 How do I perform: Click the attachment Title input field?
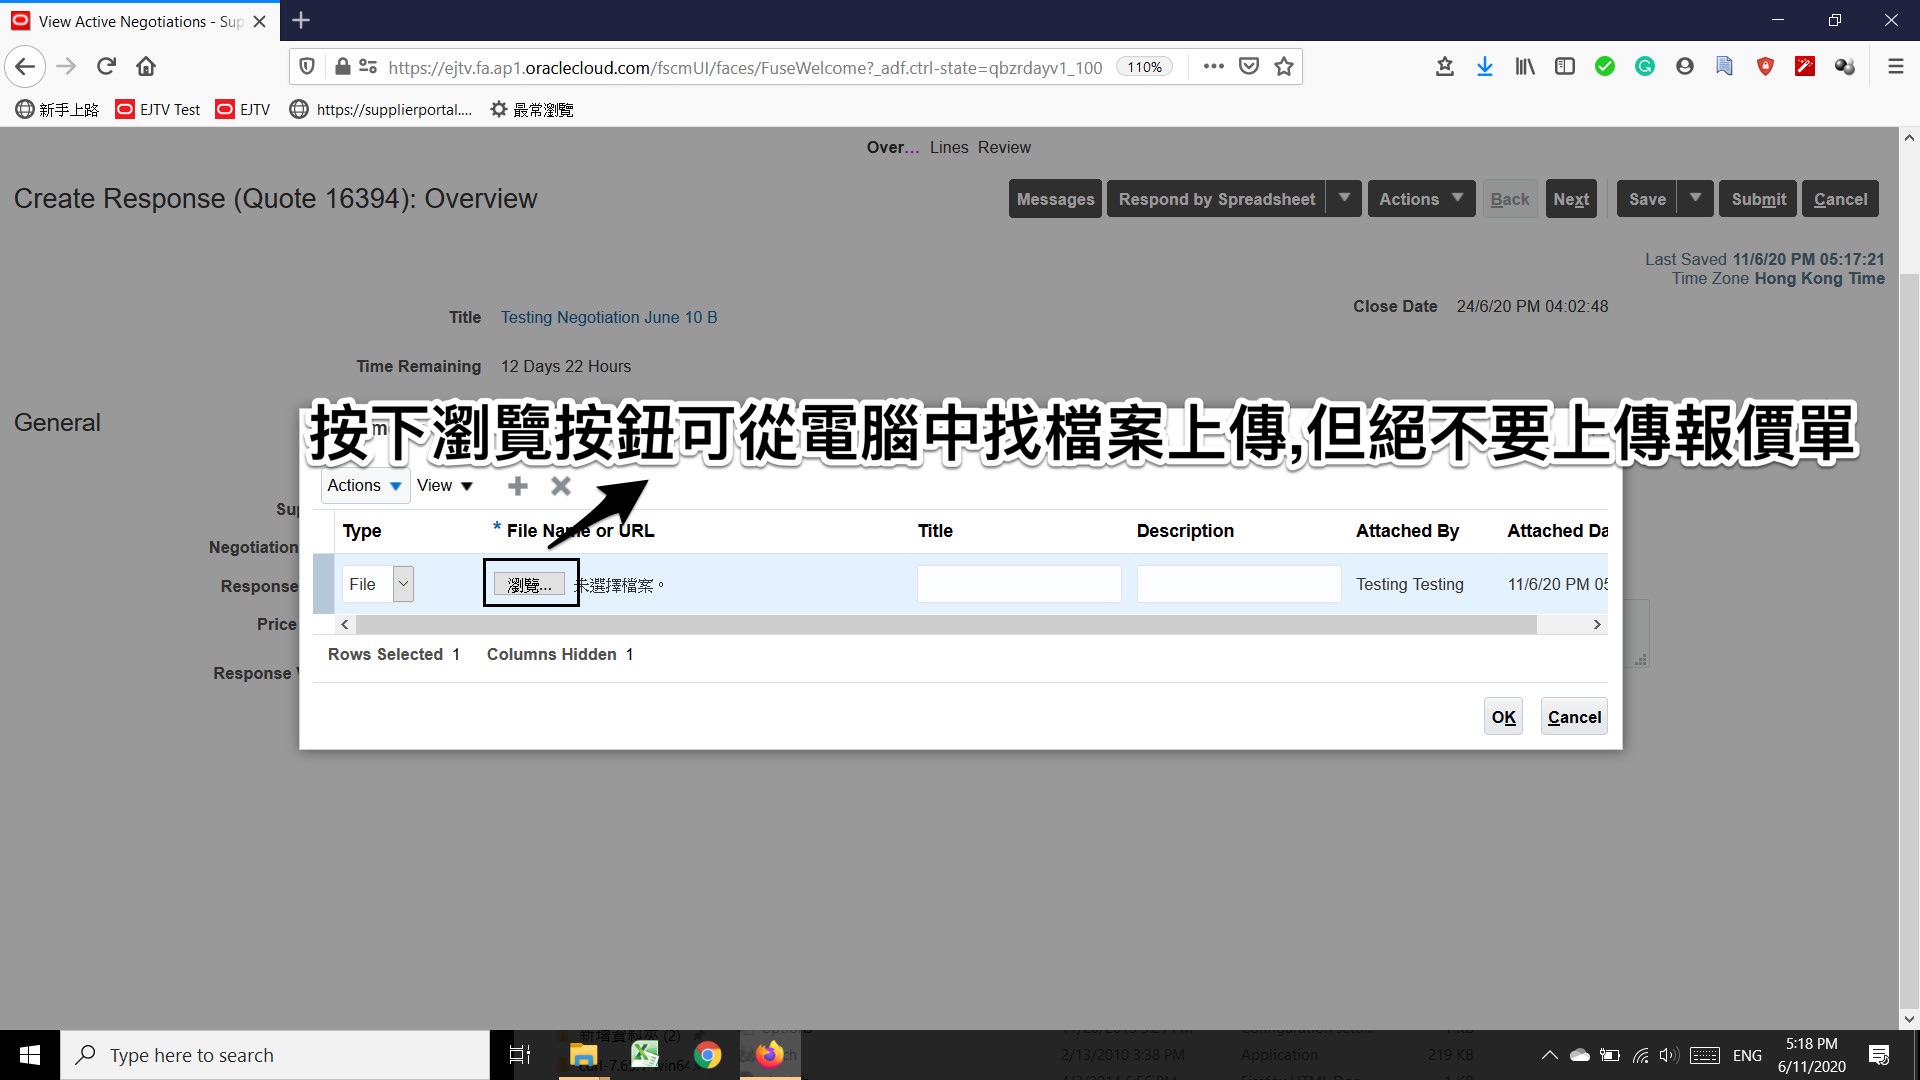(x=1019, y=584)
